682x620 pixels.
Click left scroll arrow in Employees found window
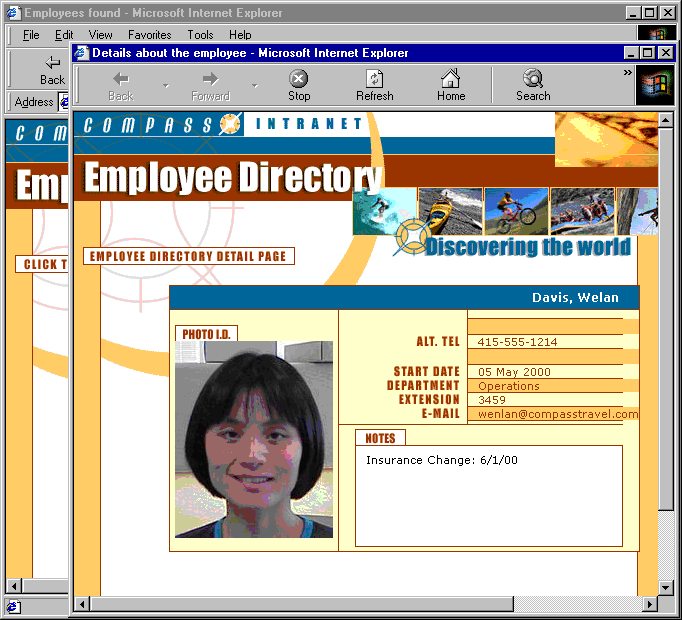click(14, 586)
